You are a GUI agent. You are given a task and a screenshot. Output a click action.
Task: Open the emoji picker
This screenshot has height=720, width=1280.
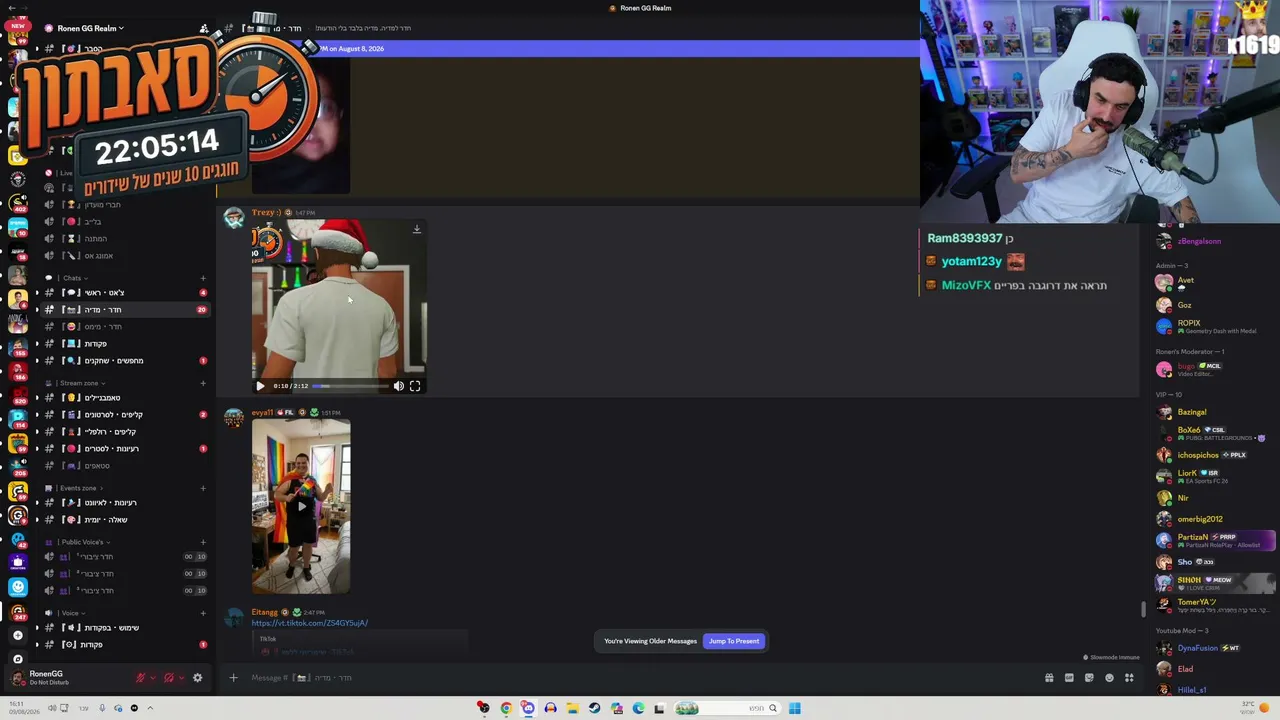pyautogui.click(x=1109, y=678)
